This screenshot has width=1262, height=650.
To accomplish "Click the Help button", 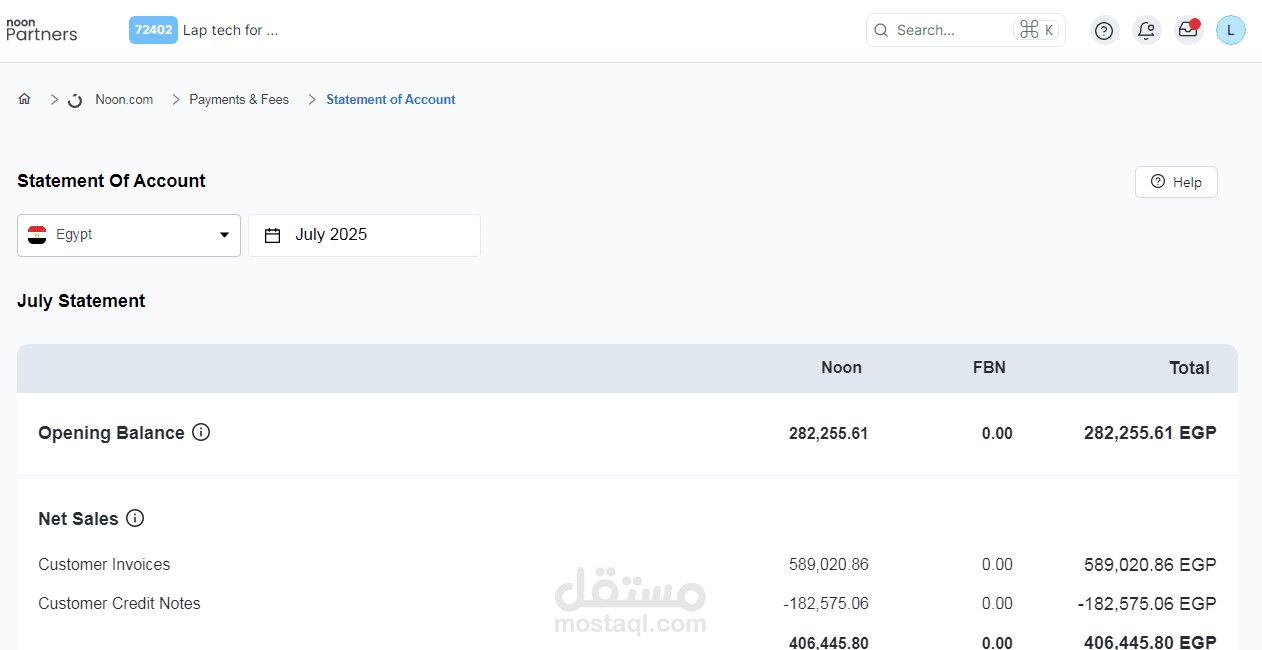I will point(1176,182).
